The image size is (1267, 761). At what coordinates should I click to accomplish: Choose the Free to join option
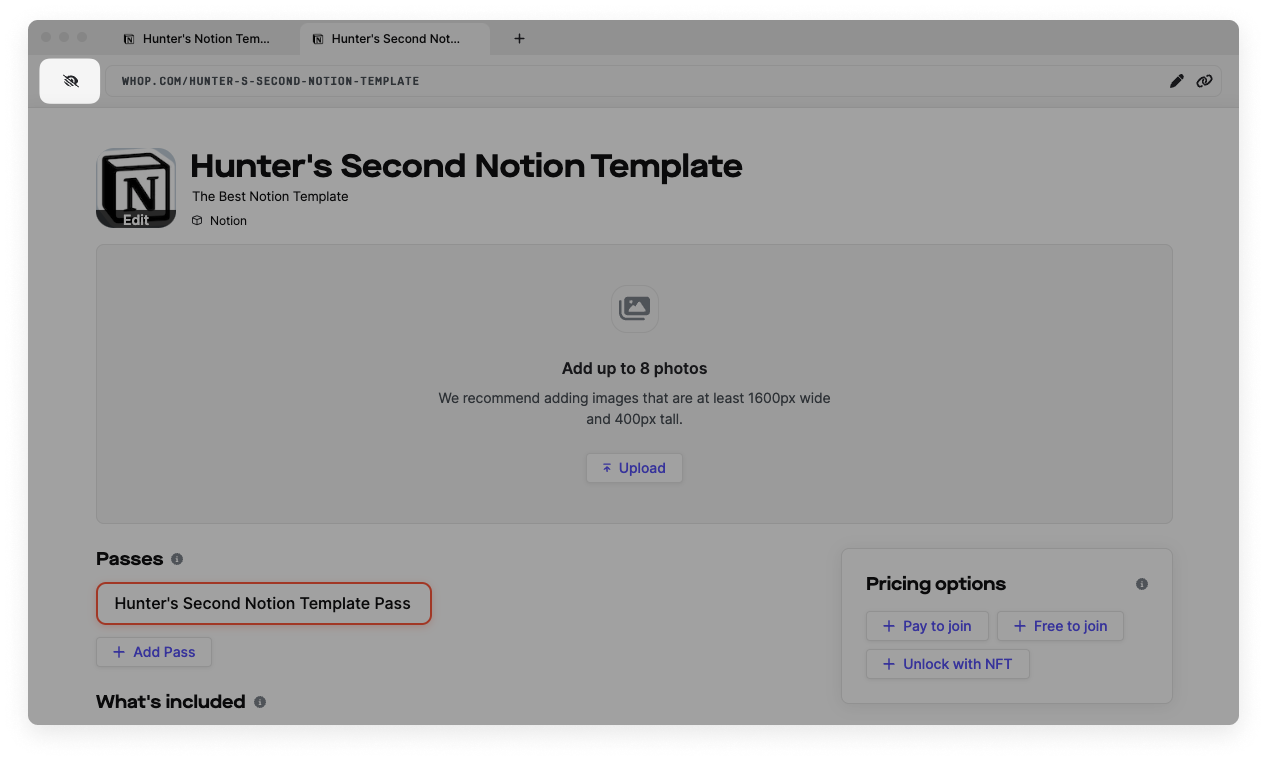1060,626
